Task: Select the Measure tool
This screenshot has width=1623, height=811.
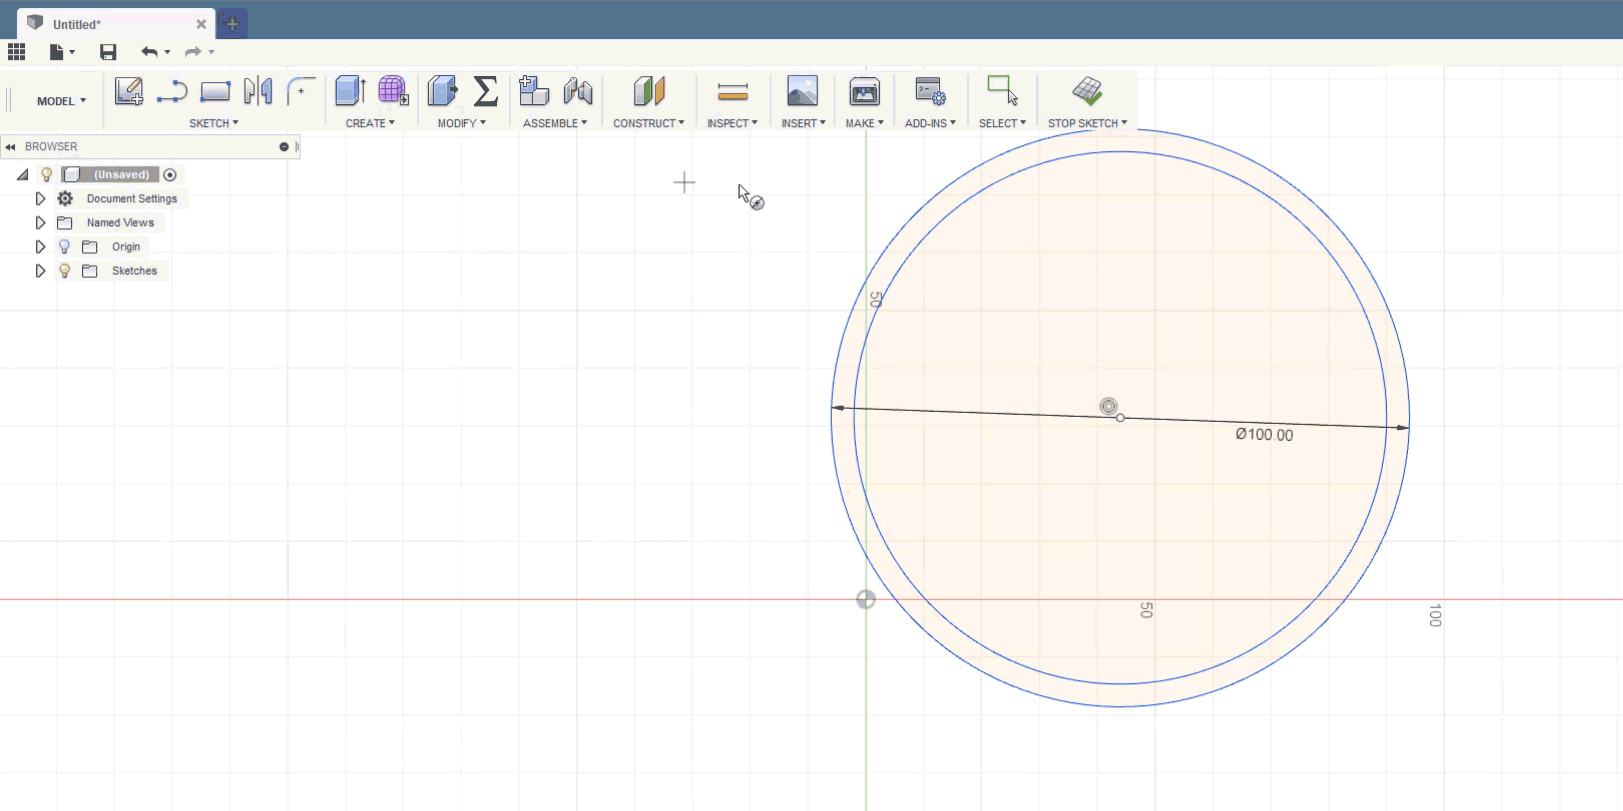Action: point(733,93)
